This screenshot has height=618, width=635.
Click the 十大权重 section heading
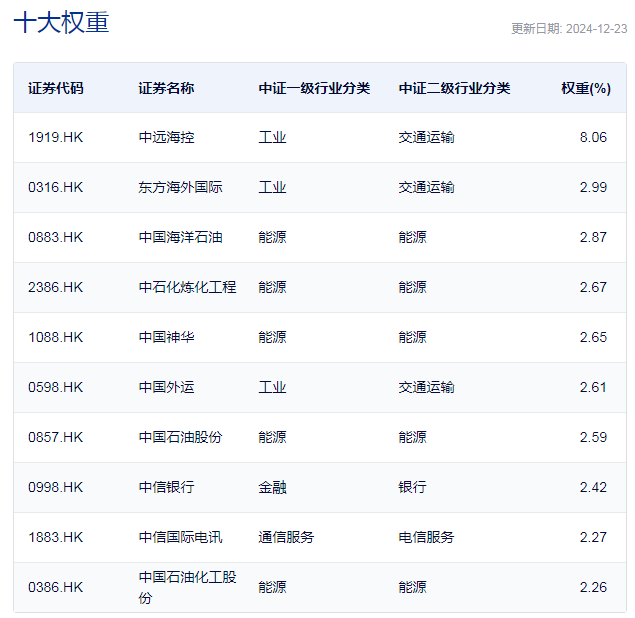click(61, 23)
